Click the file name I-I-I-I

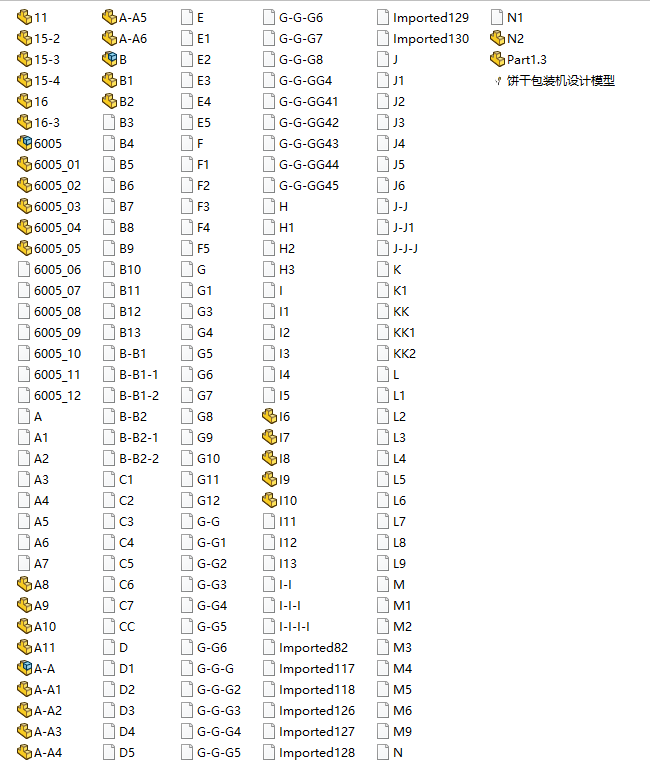pyautogui.click(x=294, y=627)
